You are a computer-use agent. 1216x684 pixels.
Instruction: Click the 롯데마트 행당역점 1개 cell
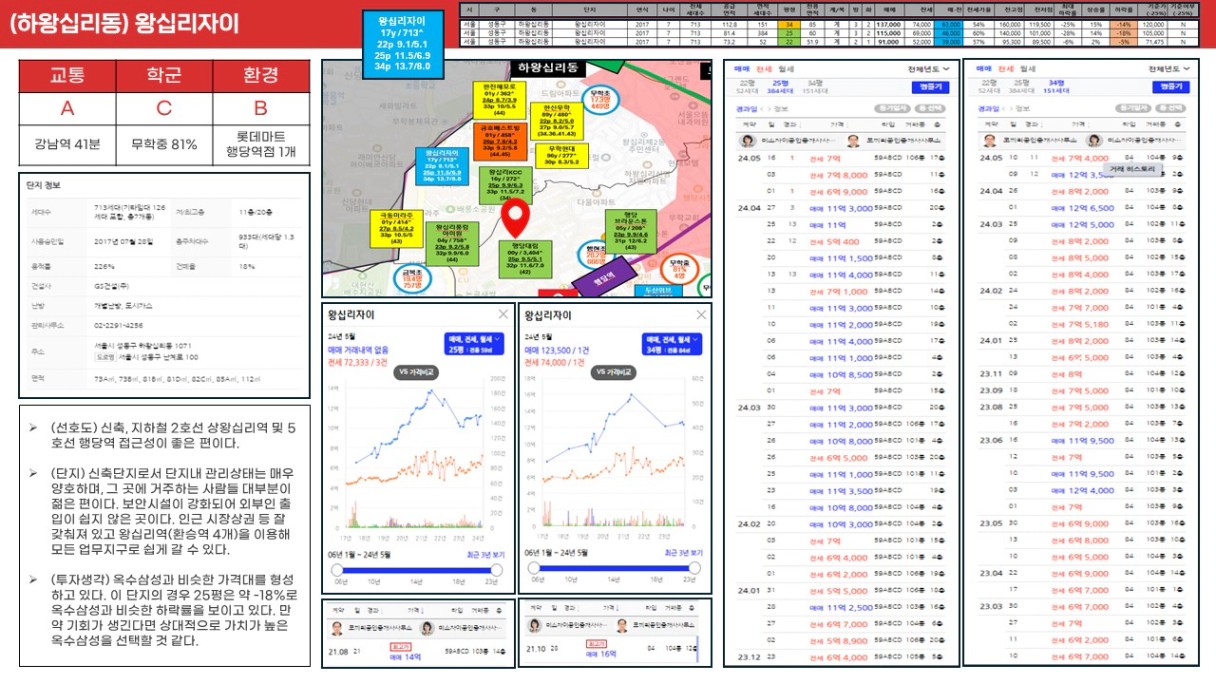point(260,143)
